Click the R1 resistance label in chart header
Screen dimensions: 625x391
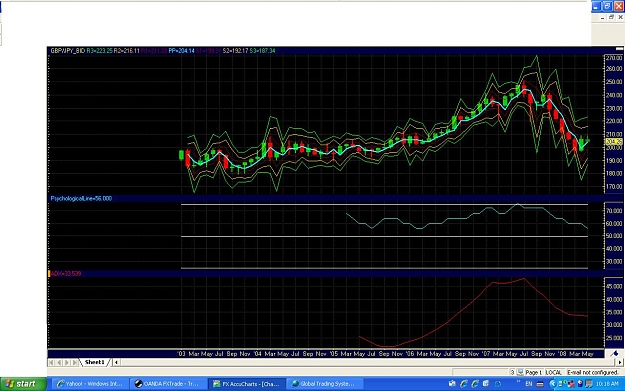[154, 51]
